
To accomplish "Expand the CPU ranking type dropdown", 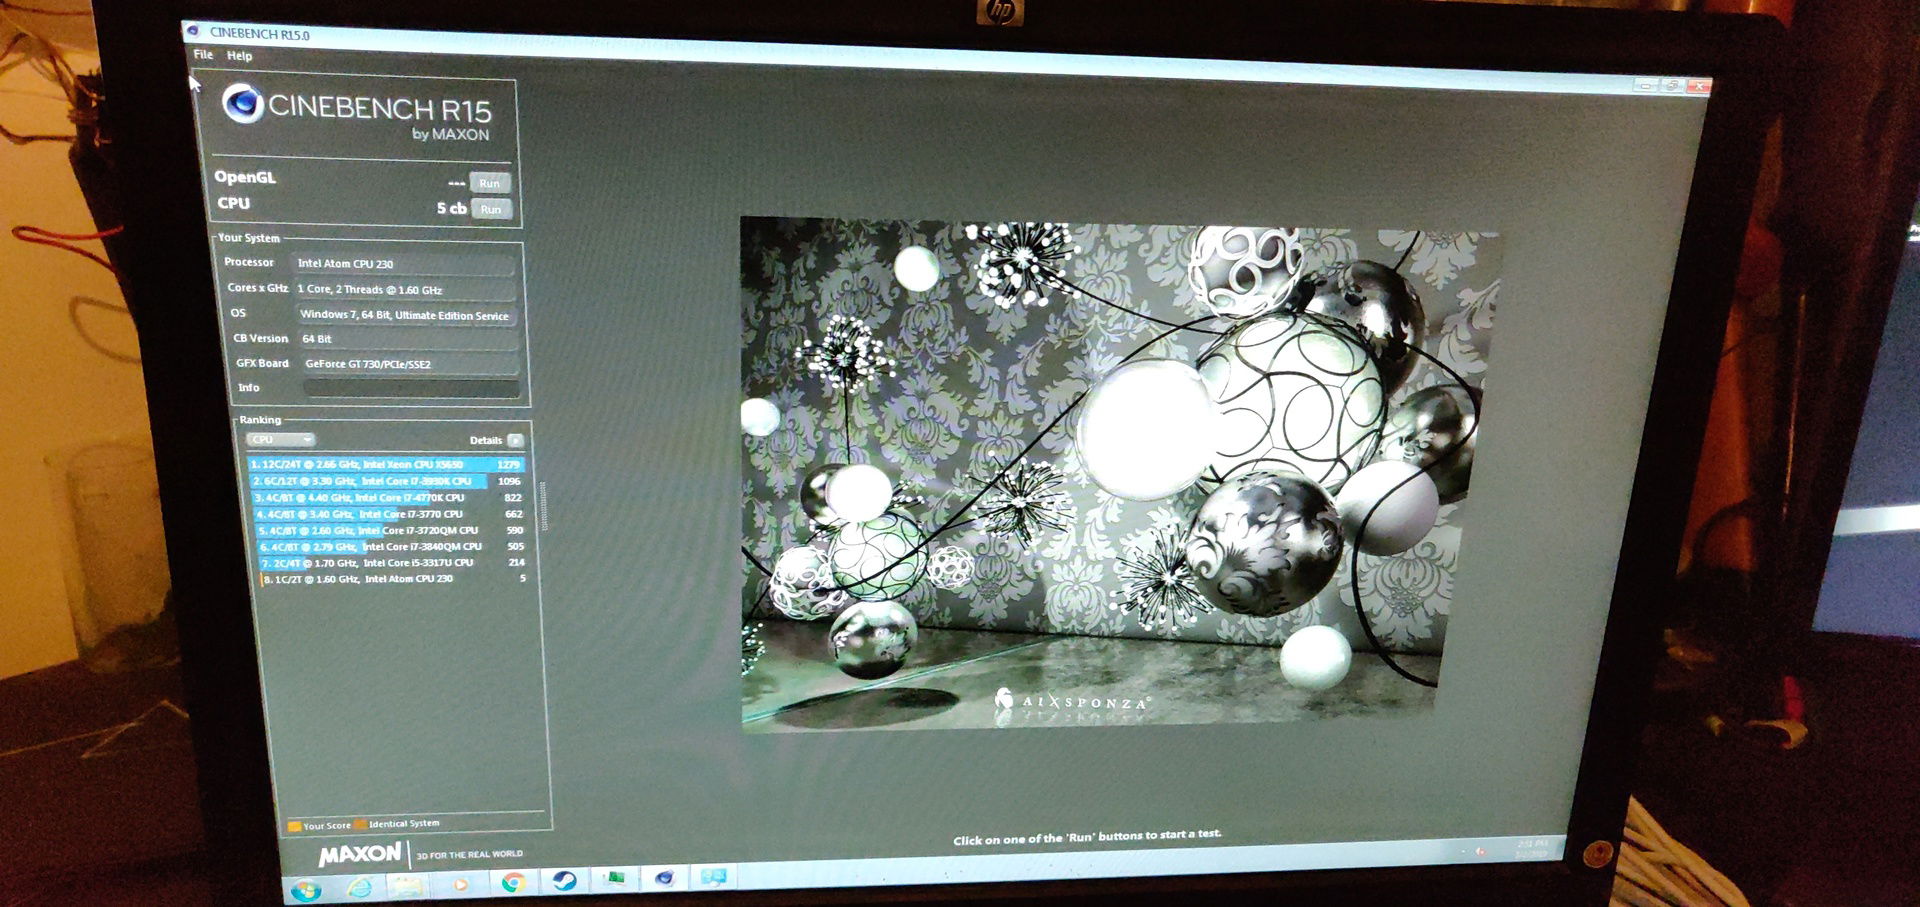I will [x=280, y=440].
